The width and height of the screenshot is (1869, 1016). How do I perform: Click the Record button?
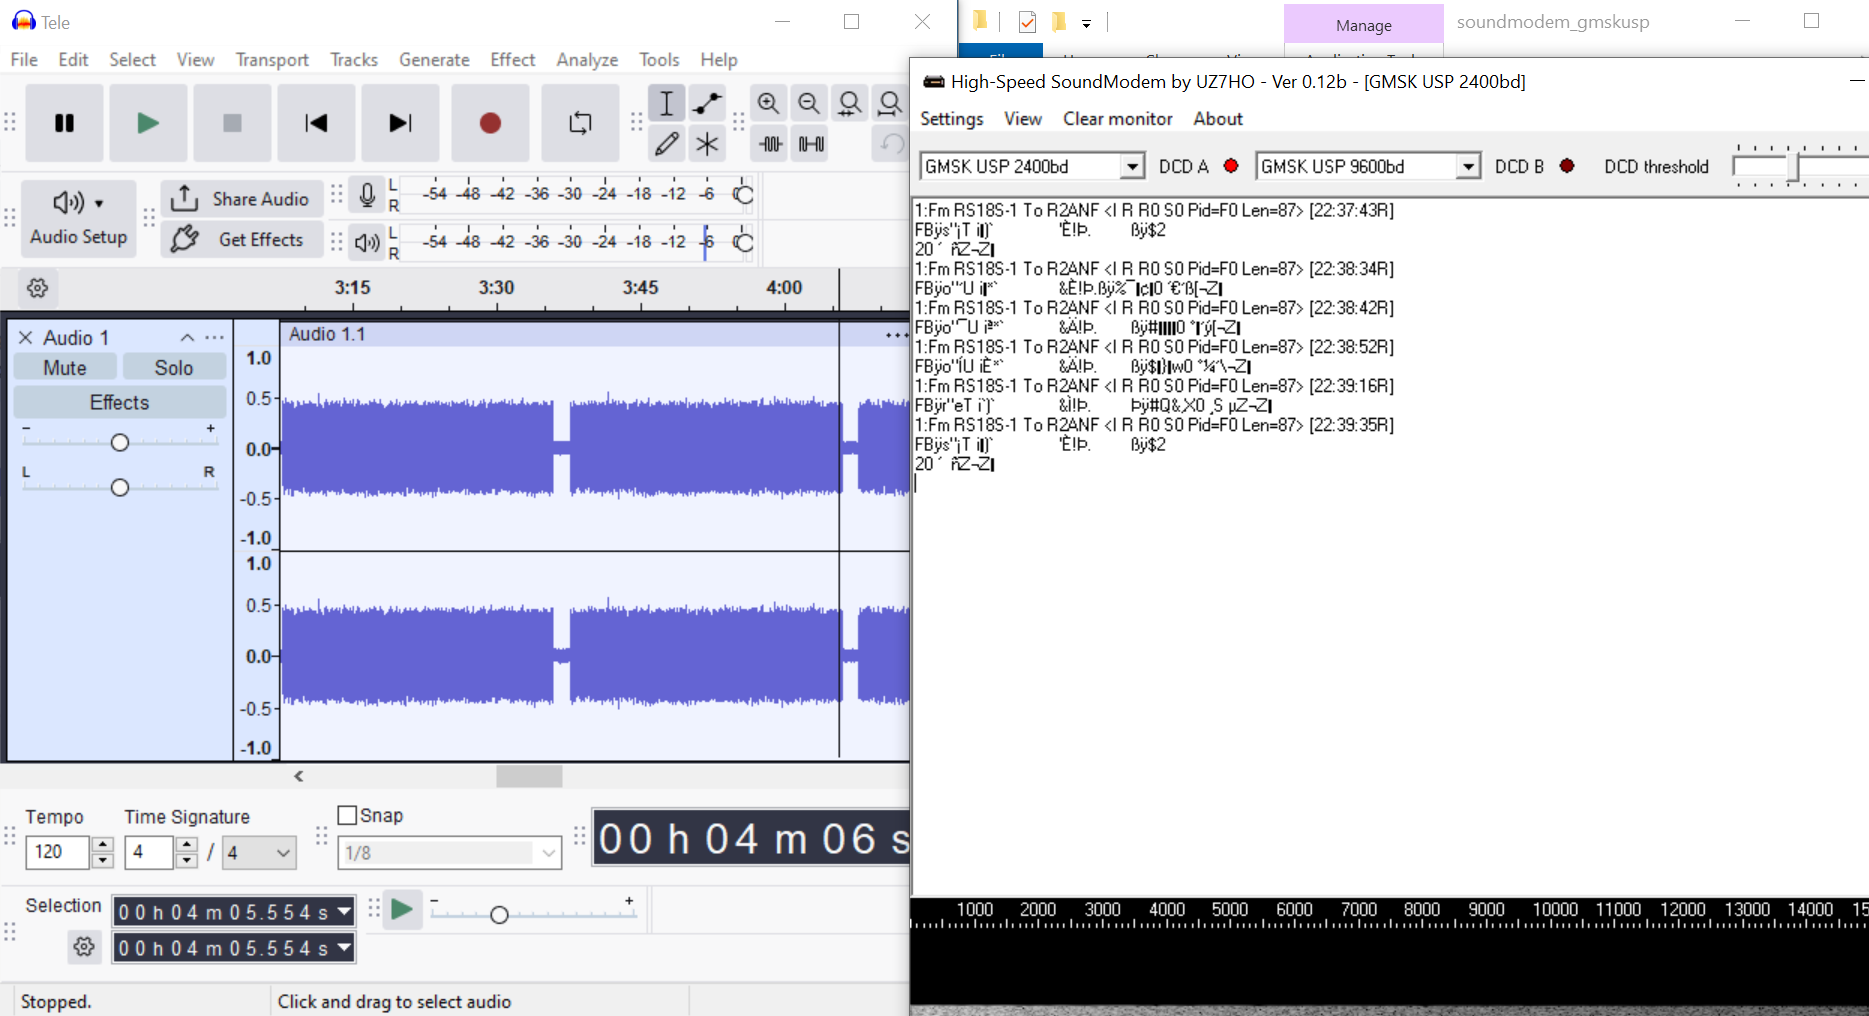pos(490,123)
